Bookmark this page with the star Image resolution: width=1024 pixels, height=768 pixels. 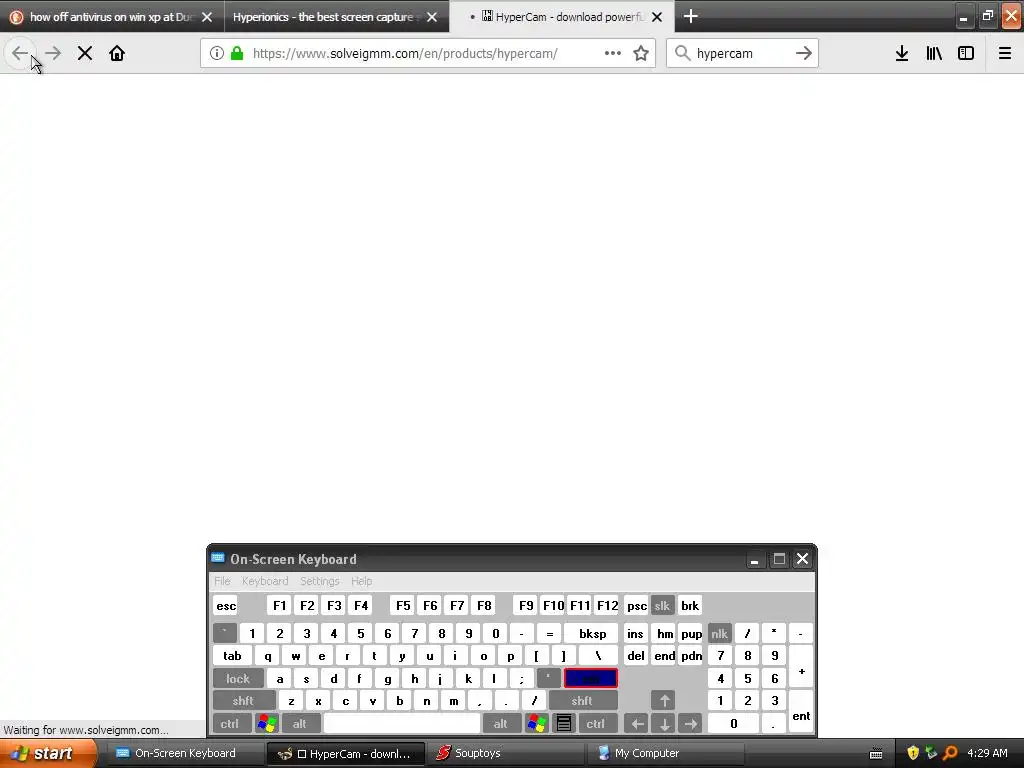[x=641, y=54]
